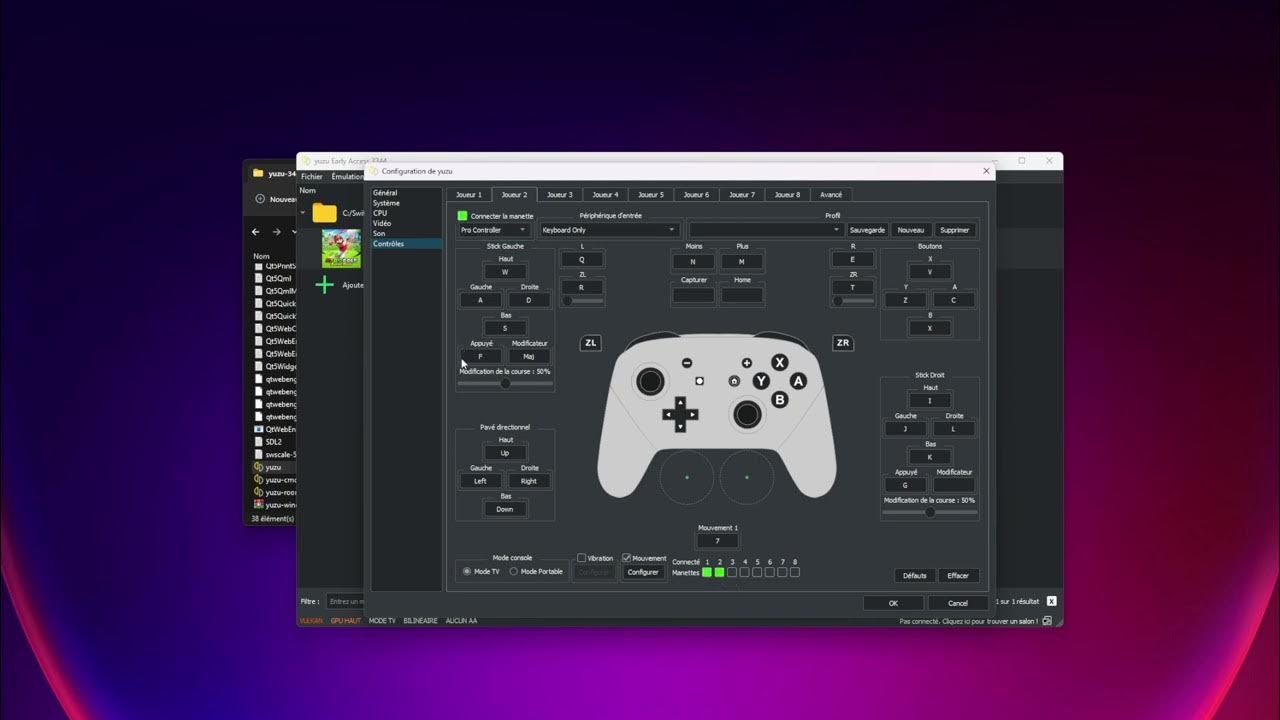Select the Mario Golf game thumbnail
This screenshot has height=720, width=1280.
click(341, 249)
